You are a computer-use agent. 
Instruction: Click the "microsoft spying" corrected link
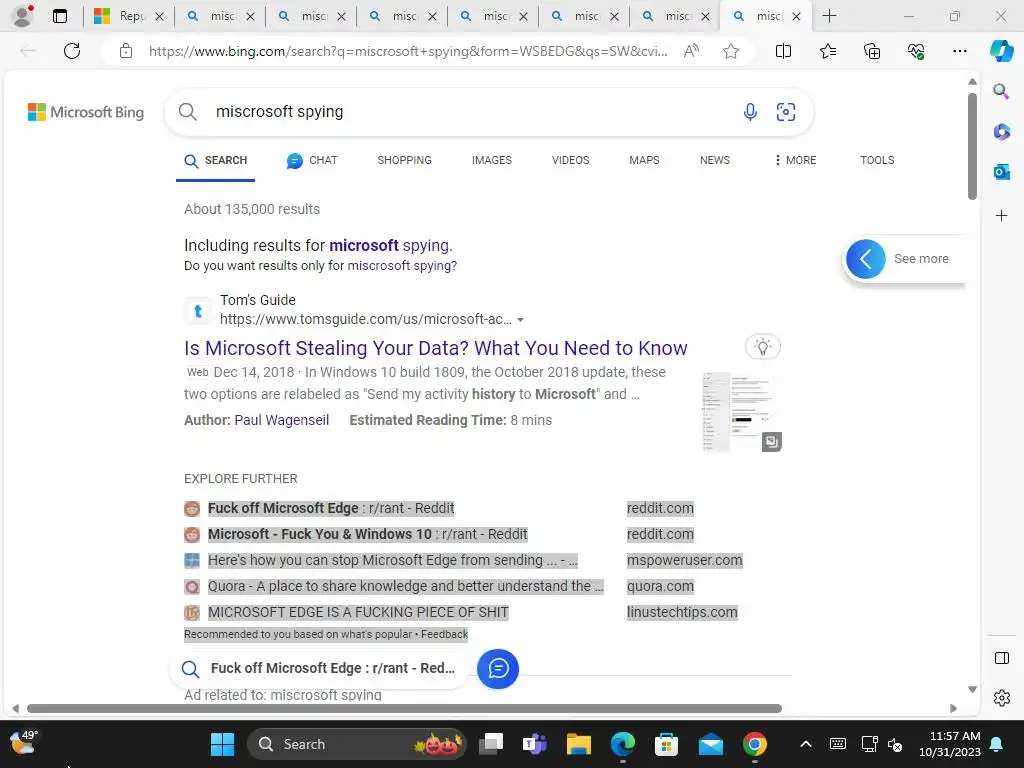390,246
